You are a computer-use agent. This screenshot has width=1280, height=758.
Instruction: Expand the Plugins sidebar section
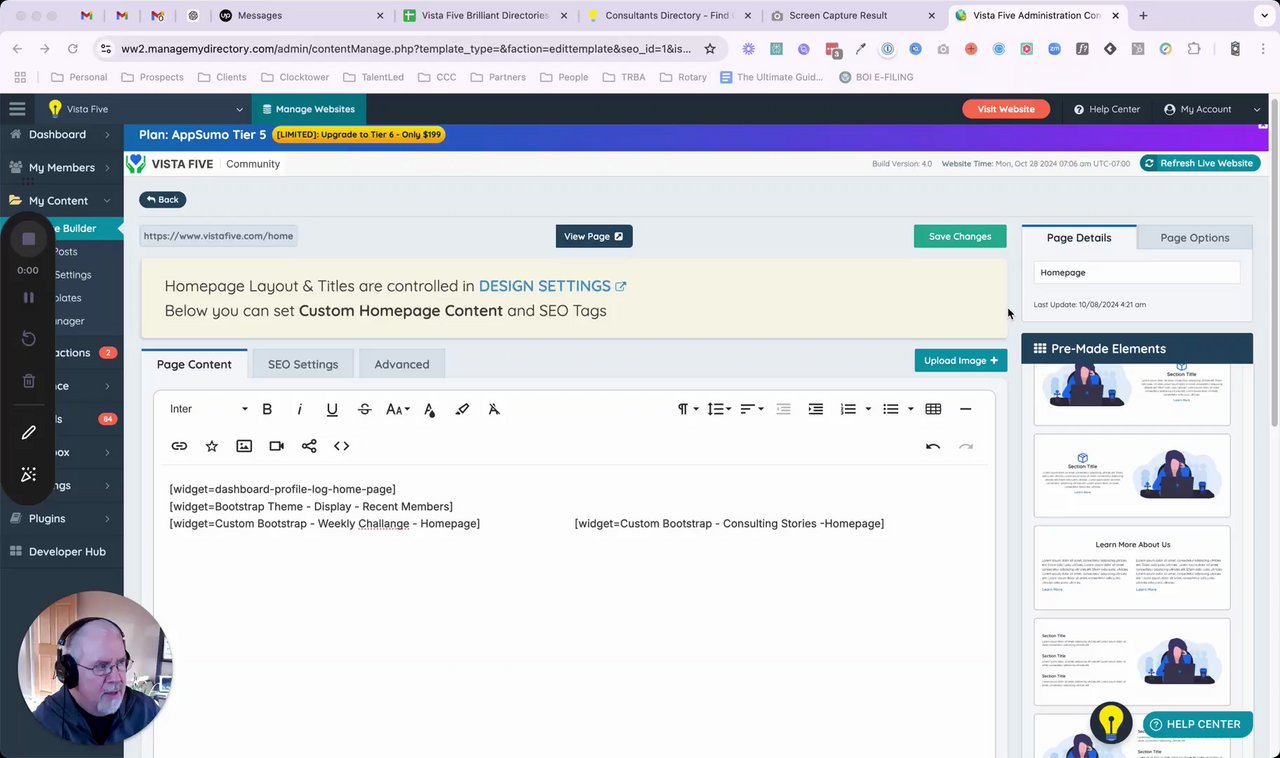[62, 518]
